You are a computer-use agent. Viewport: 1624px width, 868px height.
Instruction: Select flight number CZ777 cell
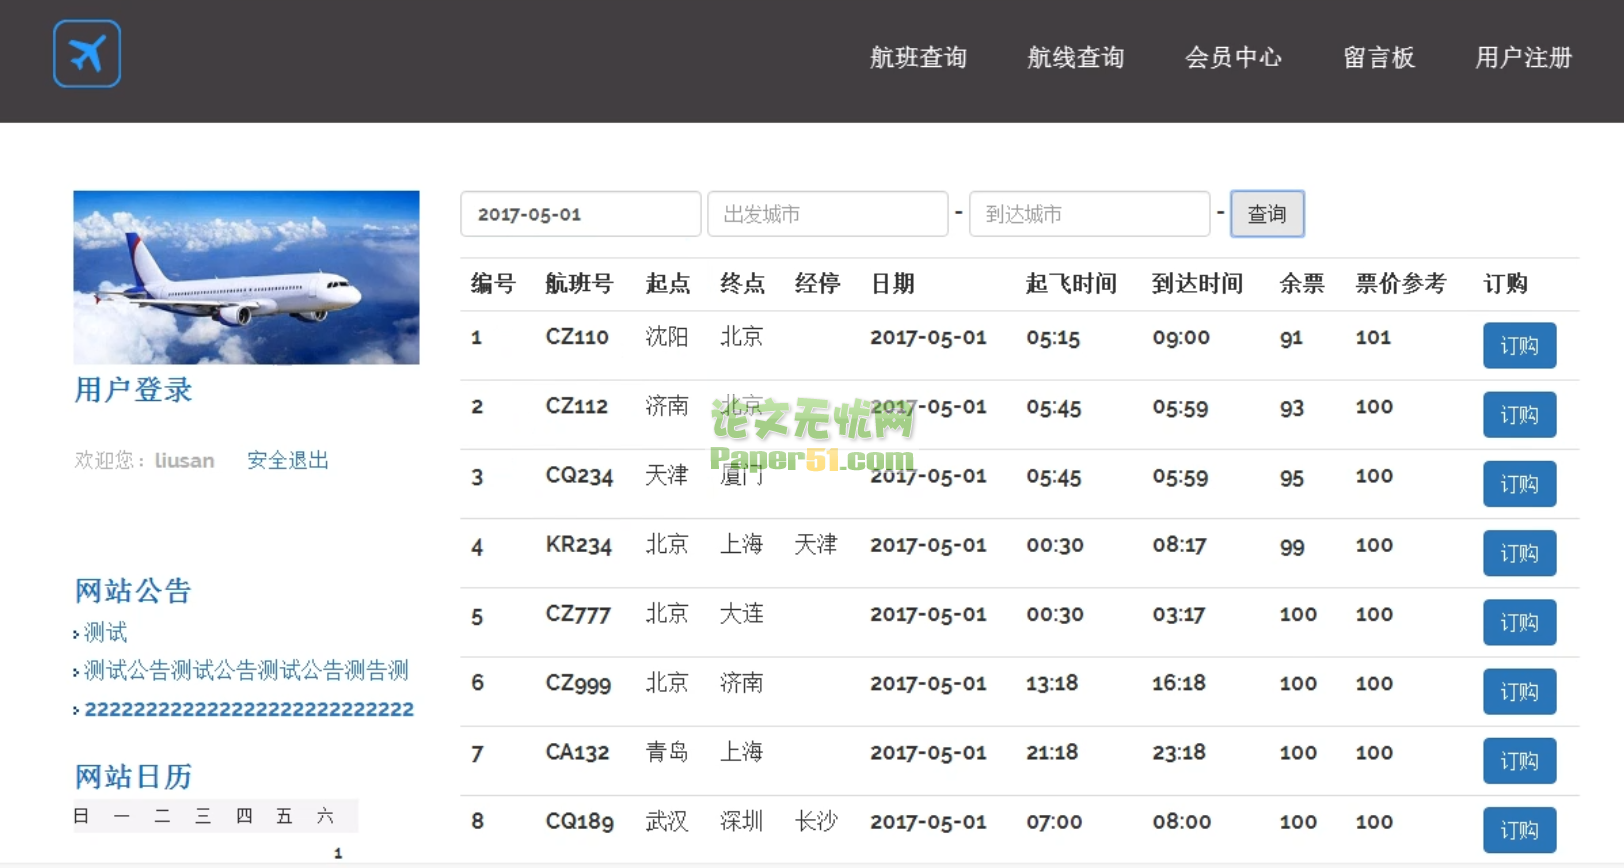tap(578, 614)
